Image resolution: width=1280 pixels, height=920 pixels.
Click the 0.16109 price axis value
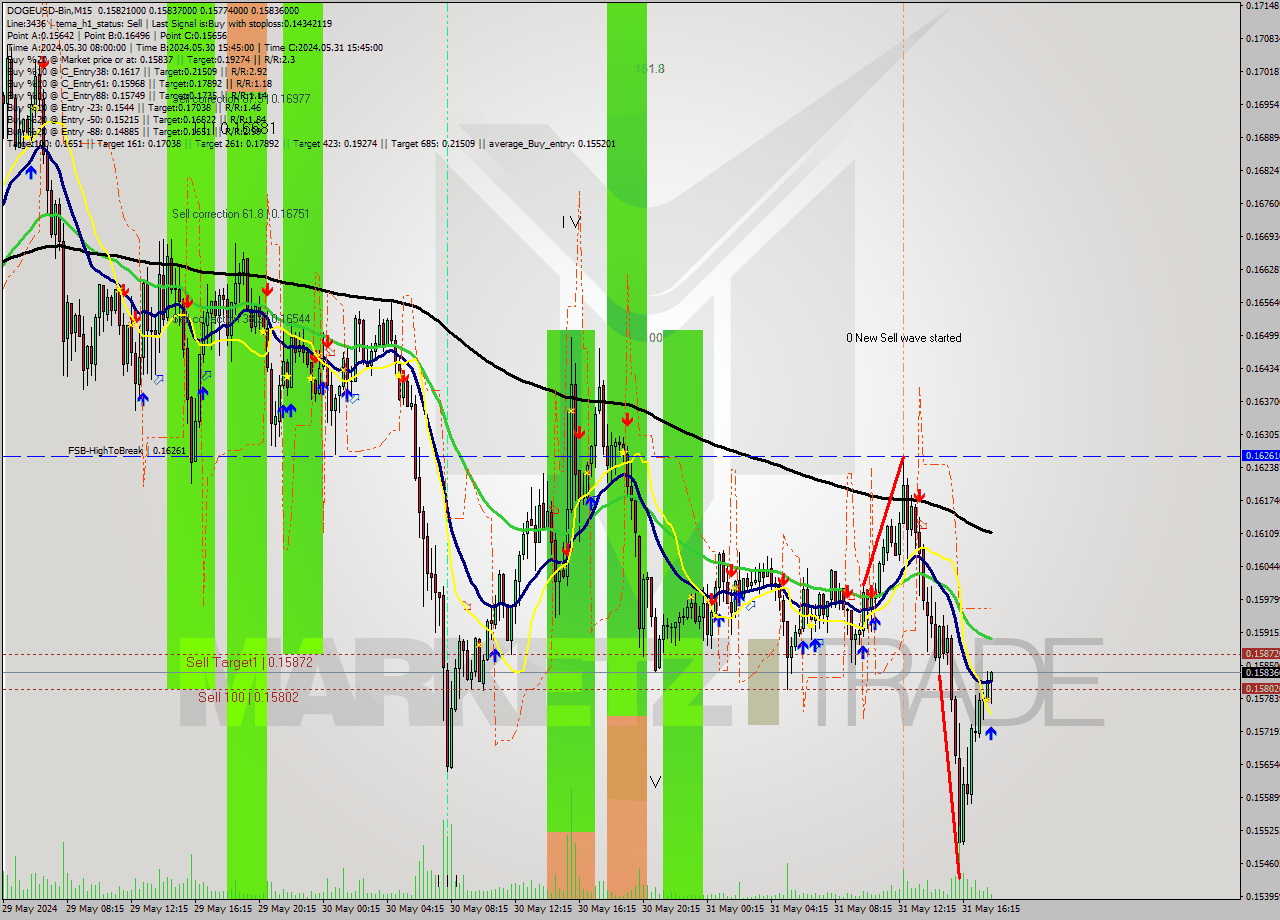pyautogui.click(x=1262, y=533)
